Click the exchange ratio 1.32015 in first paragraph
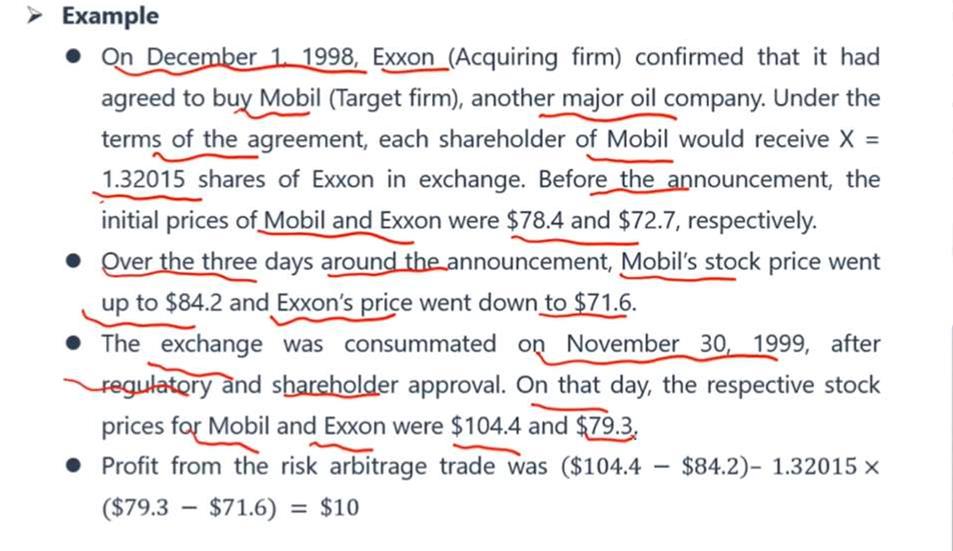Image resolution: width=953 pixels, height=551 pixels. pos(143,180)
